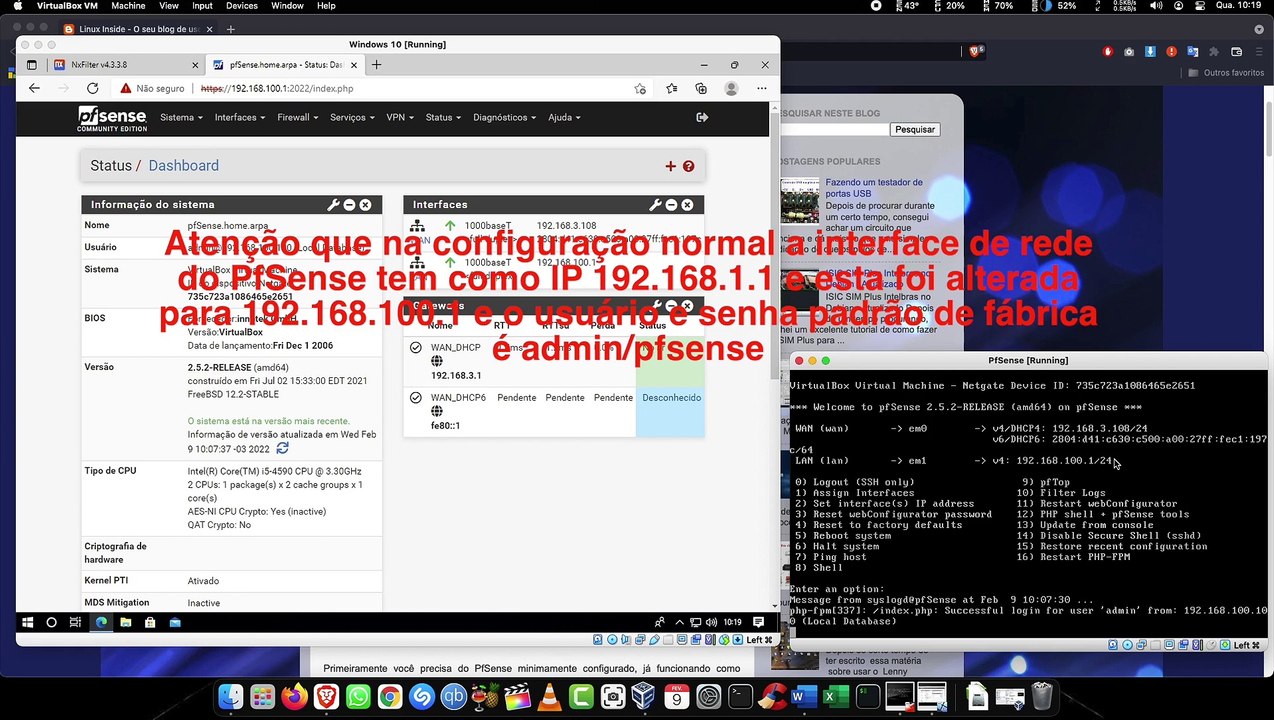Open Edge settings and more menu
The height and width of the screenshot is (720, 1274).
click(762, 89)
